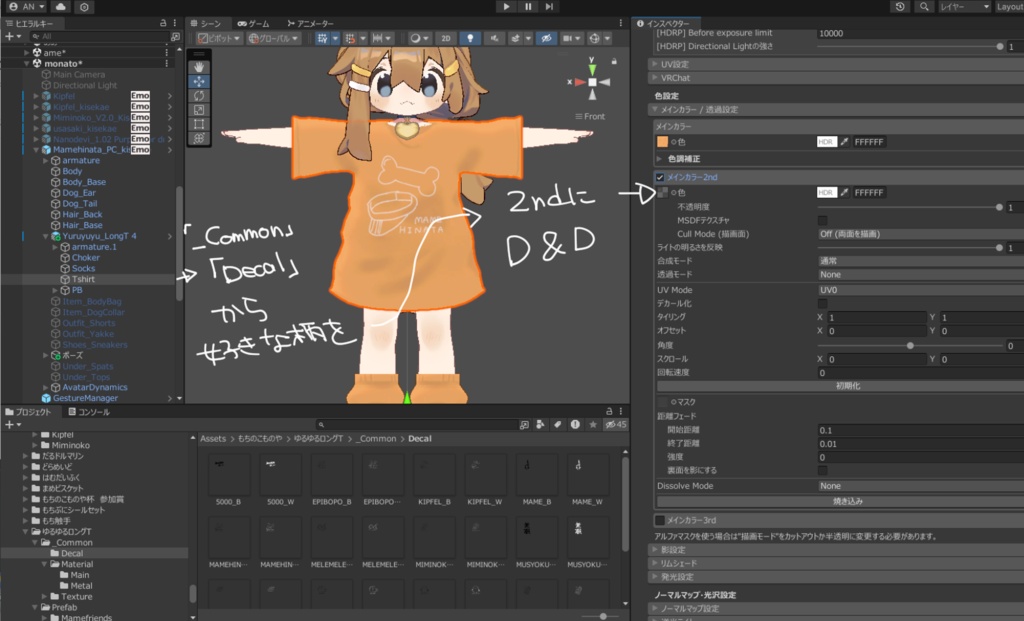Screen dimensions: 1024x621
Task: Click the eyedropper beside main color FFFFFF
Action: [844, 142]
